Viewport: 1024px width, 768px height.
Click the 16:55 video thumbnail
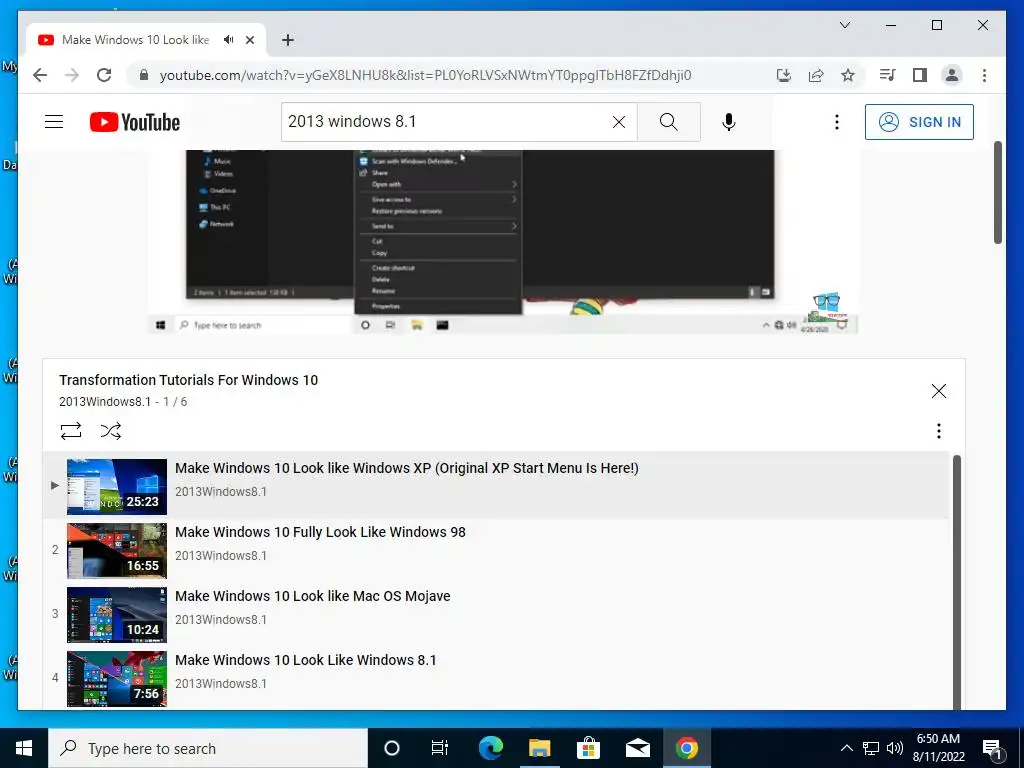[117, 551]
